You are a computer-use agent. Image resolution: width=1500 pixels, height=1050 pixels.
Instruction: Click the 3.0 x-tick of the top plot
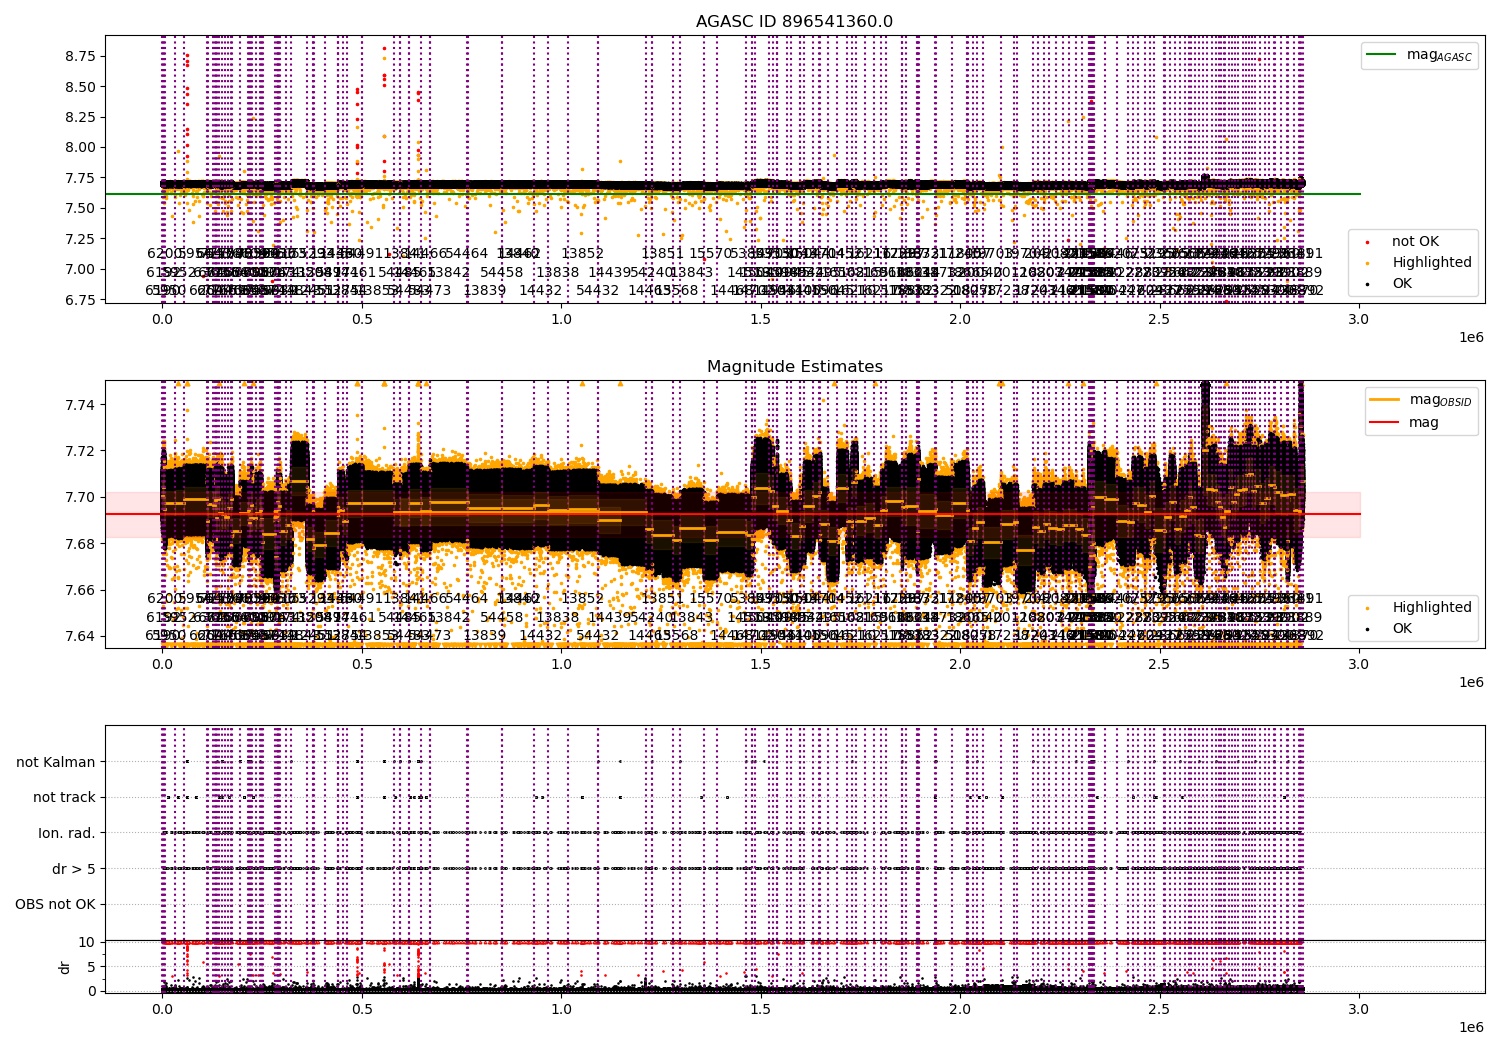1359,320
